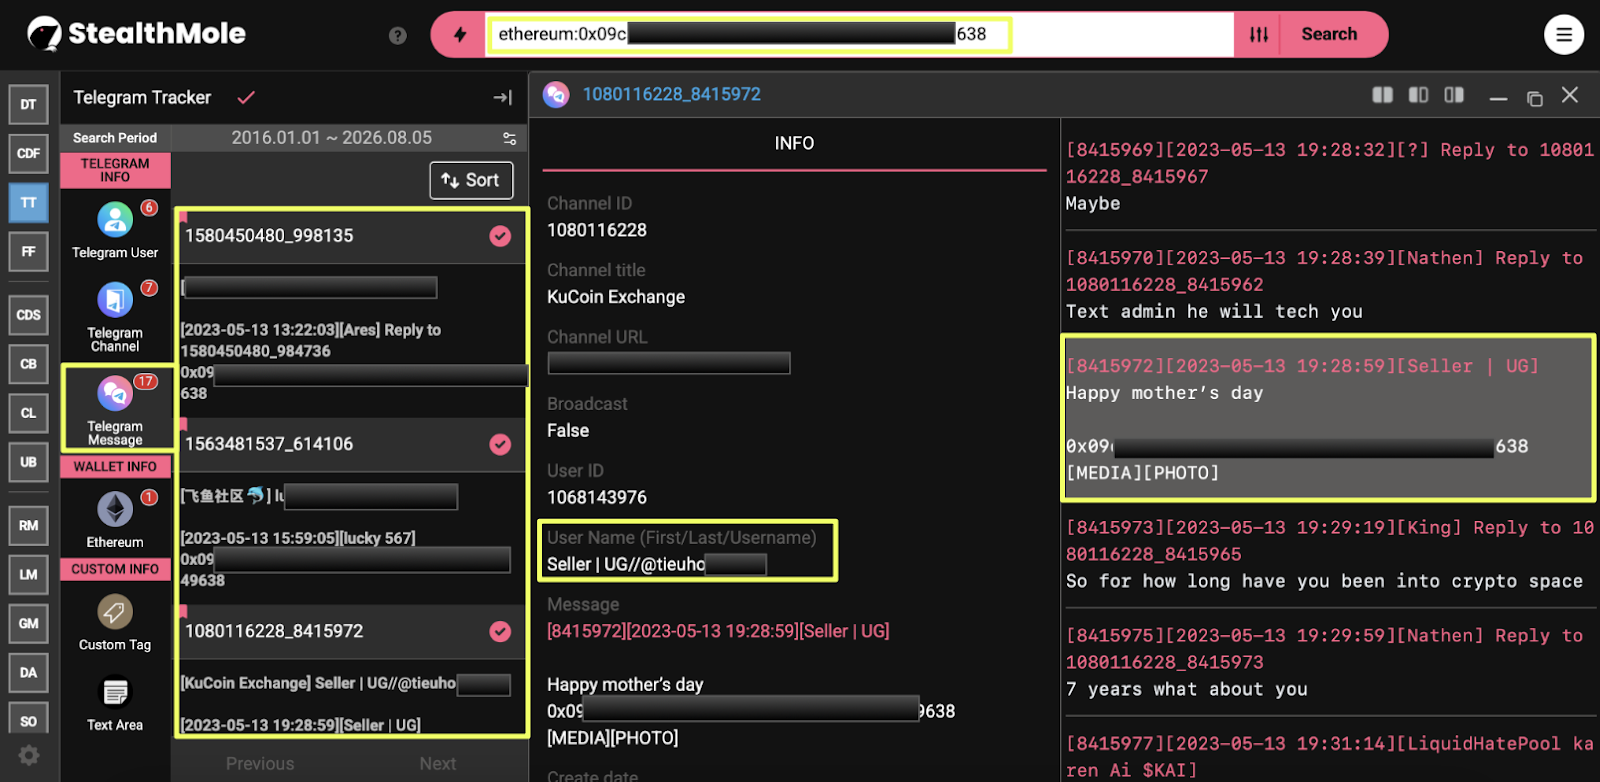Switch to third split layout icon
Viewport: 1600px width, 782px height.
pyautogui.click(x=1454, y=95)
